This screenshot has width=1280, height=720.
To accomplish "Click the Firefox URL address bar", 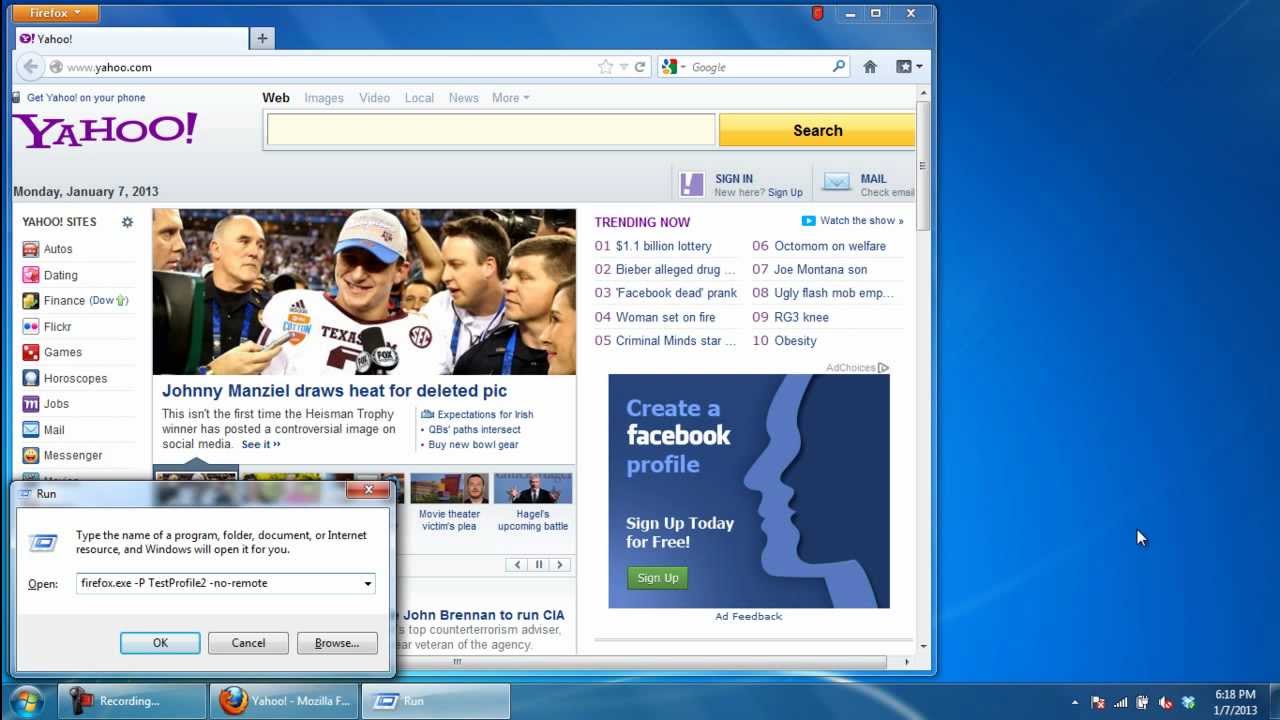I will click(x=330, y=67).
